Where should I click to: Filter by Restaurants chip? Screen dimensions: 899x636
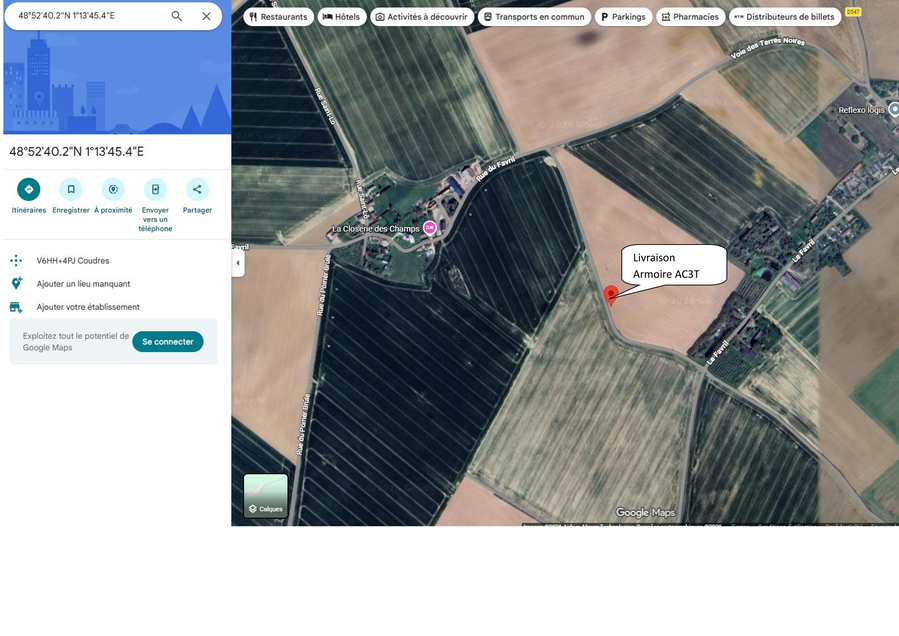point(278,17)
